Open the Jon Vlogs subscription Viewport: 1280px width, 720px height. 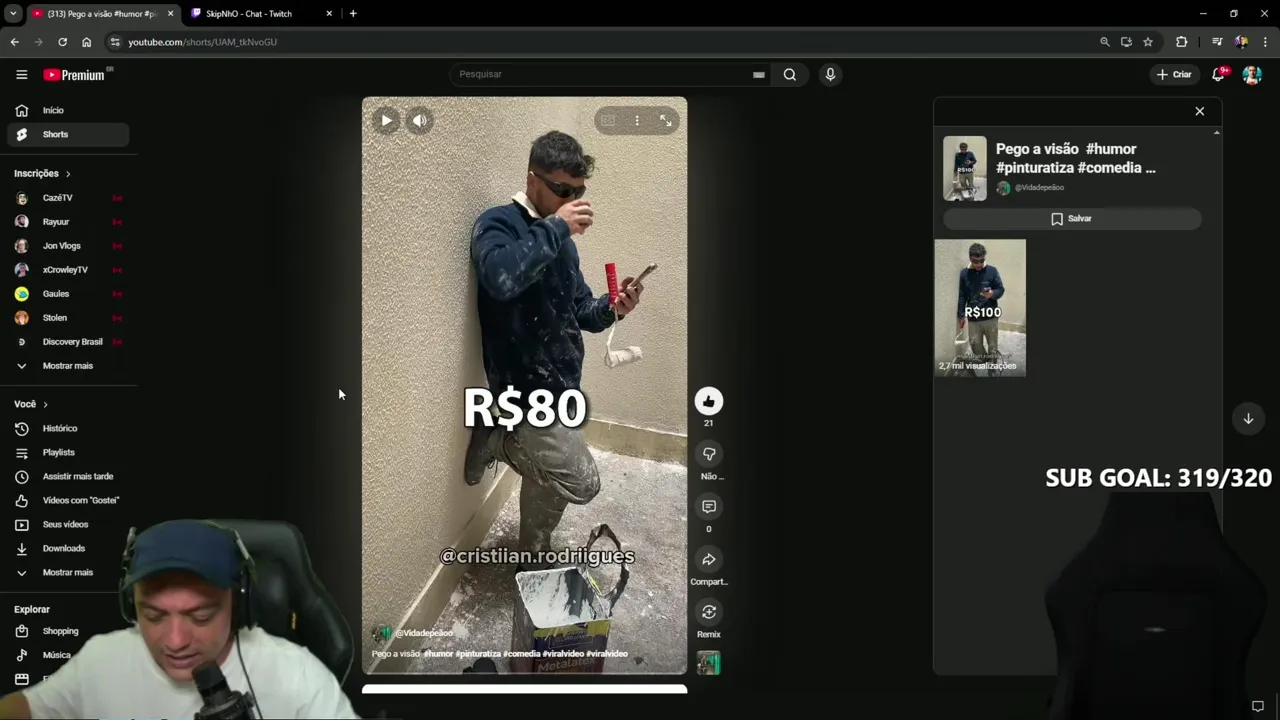click(68, 246)
